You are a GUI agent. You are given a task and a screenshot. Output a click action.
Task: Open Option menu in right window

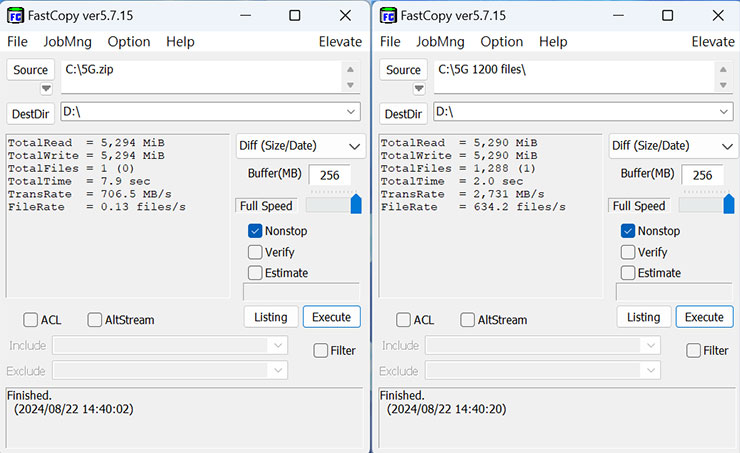(502, 42)
